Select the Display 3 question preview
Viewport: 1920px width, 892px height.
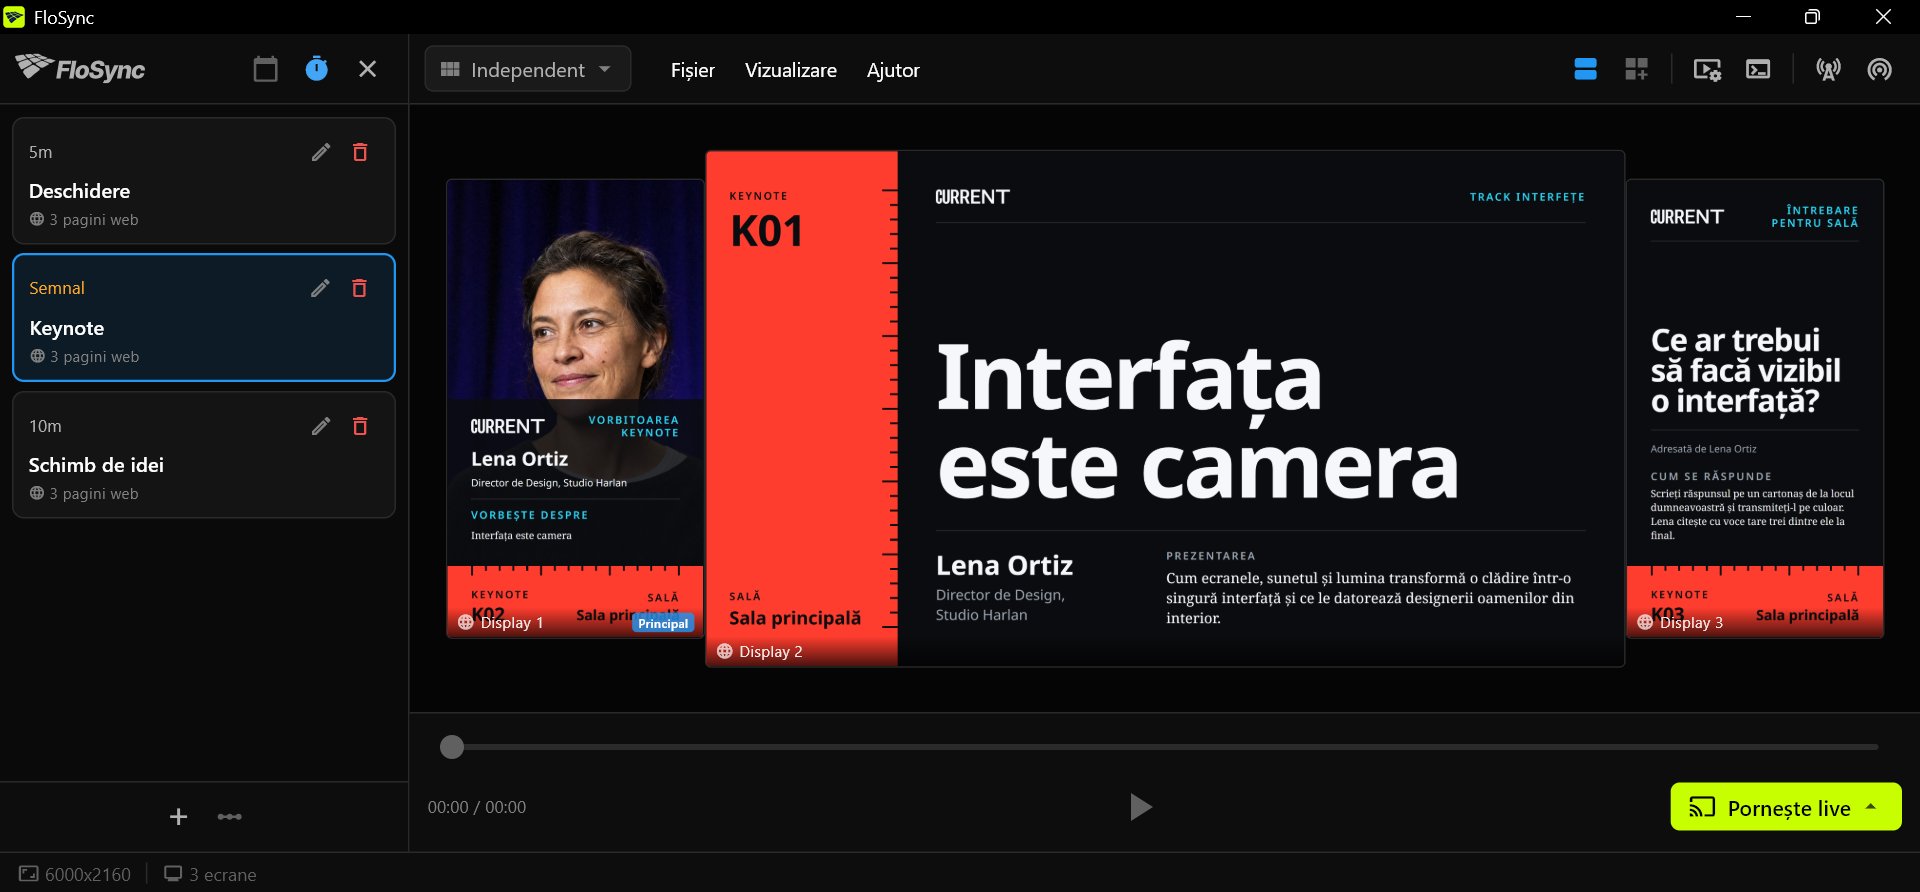[1755, 408]
